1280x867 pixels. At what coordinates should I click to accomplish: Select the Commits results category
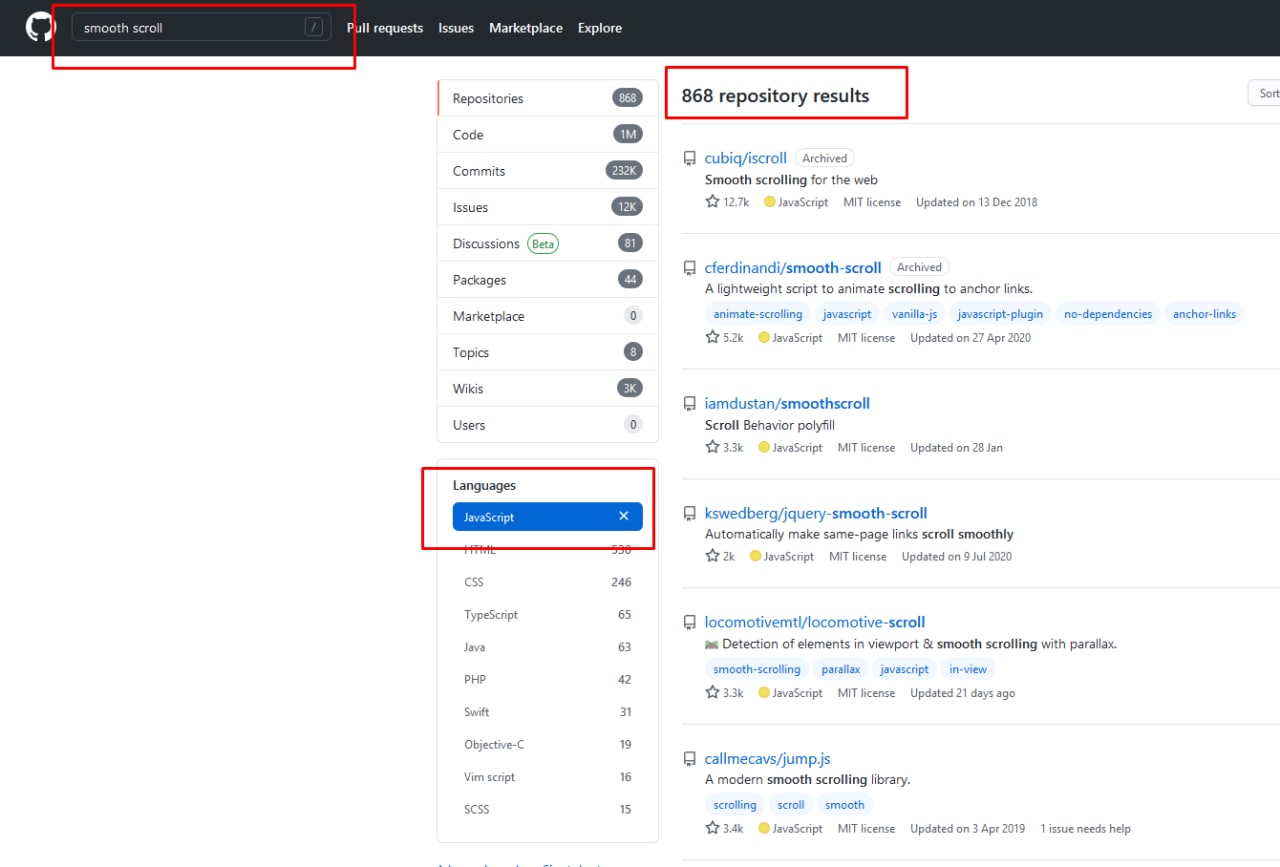coord(548,171)
